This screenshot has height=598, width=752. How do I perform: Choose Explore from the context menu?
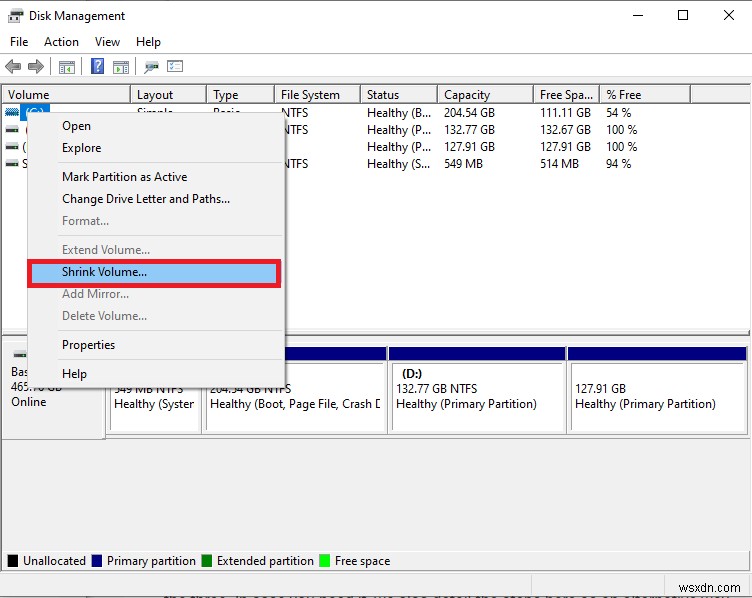(156, 148)
